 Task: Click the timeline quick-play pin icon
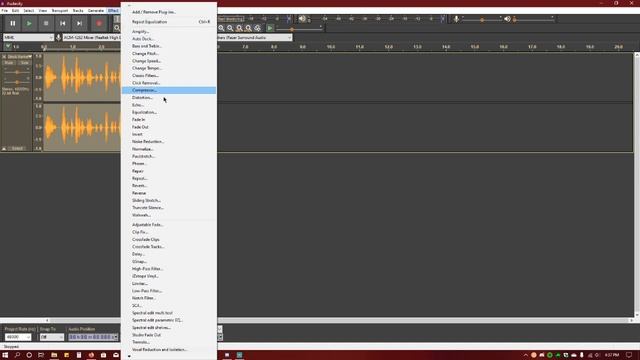click(x=8, y=47)
